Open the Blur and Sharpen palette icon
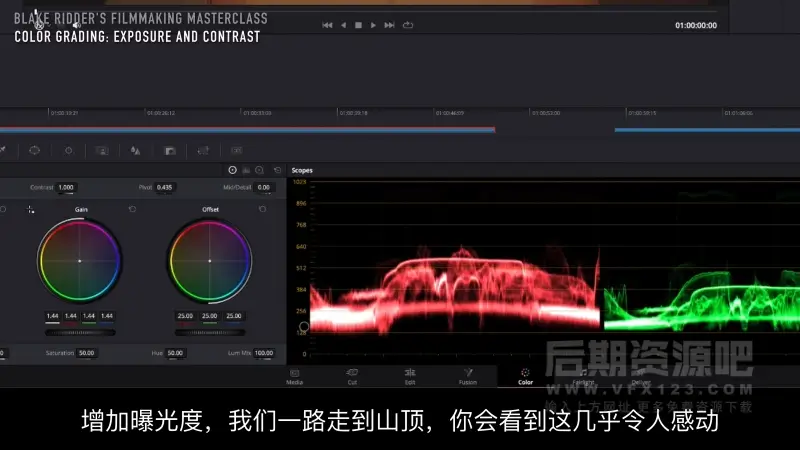The width and height of the screenshot is (800, 450). tap(135, 150)
